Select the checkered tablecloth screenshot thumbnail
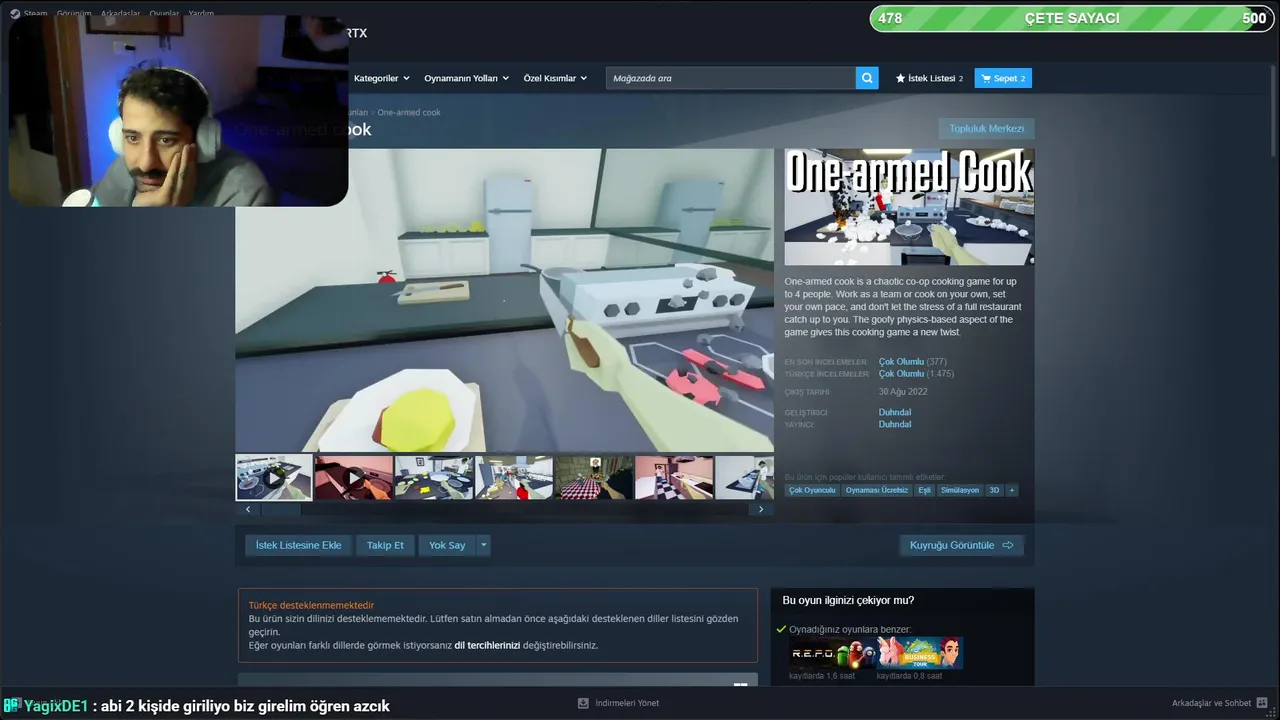The width and height of the screenshot is (1280, 720). 594,477
